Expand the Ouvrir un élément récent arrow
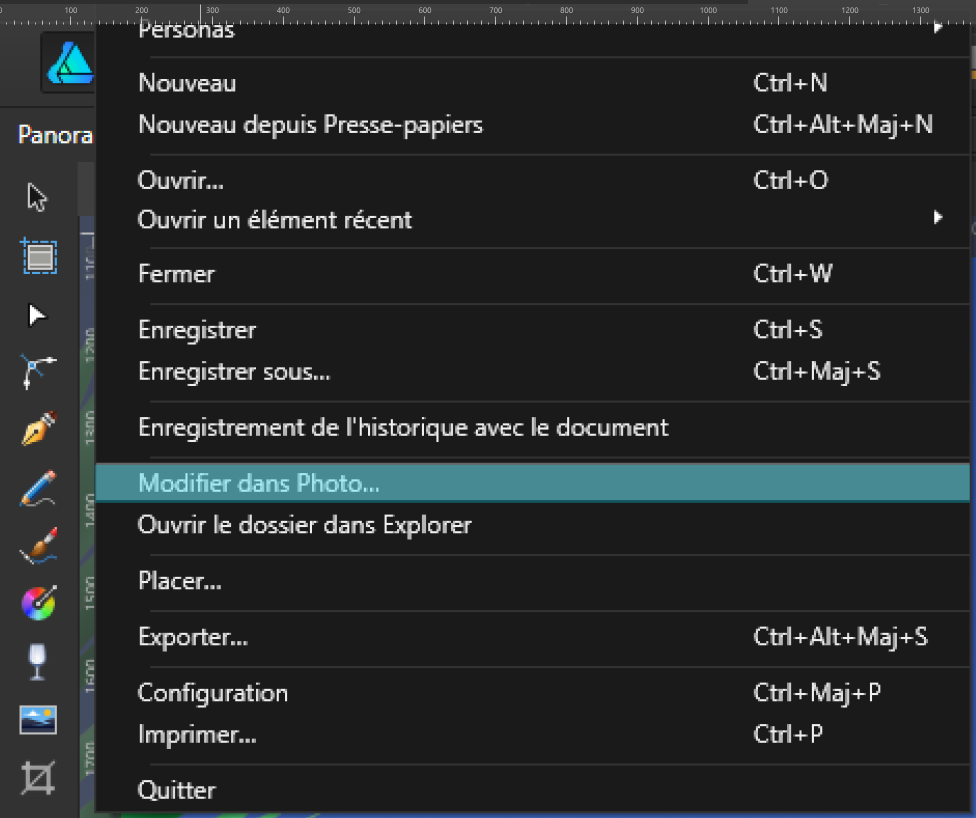The height and width of the screenshot is (818, 976). [938, 217]
